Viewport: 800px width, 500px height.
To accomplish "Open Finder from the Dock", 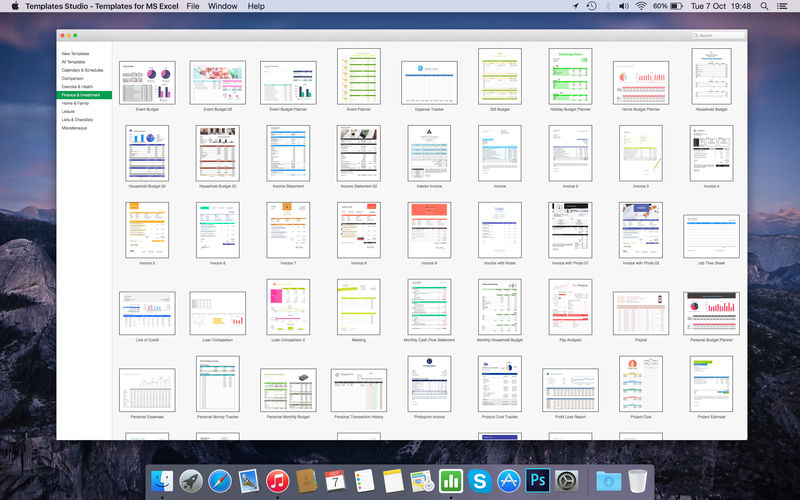I will coord(162,481).
